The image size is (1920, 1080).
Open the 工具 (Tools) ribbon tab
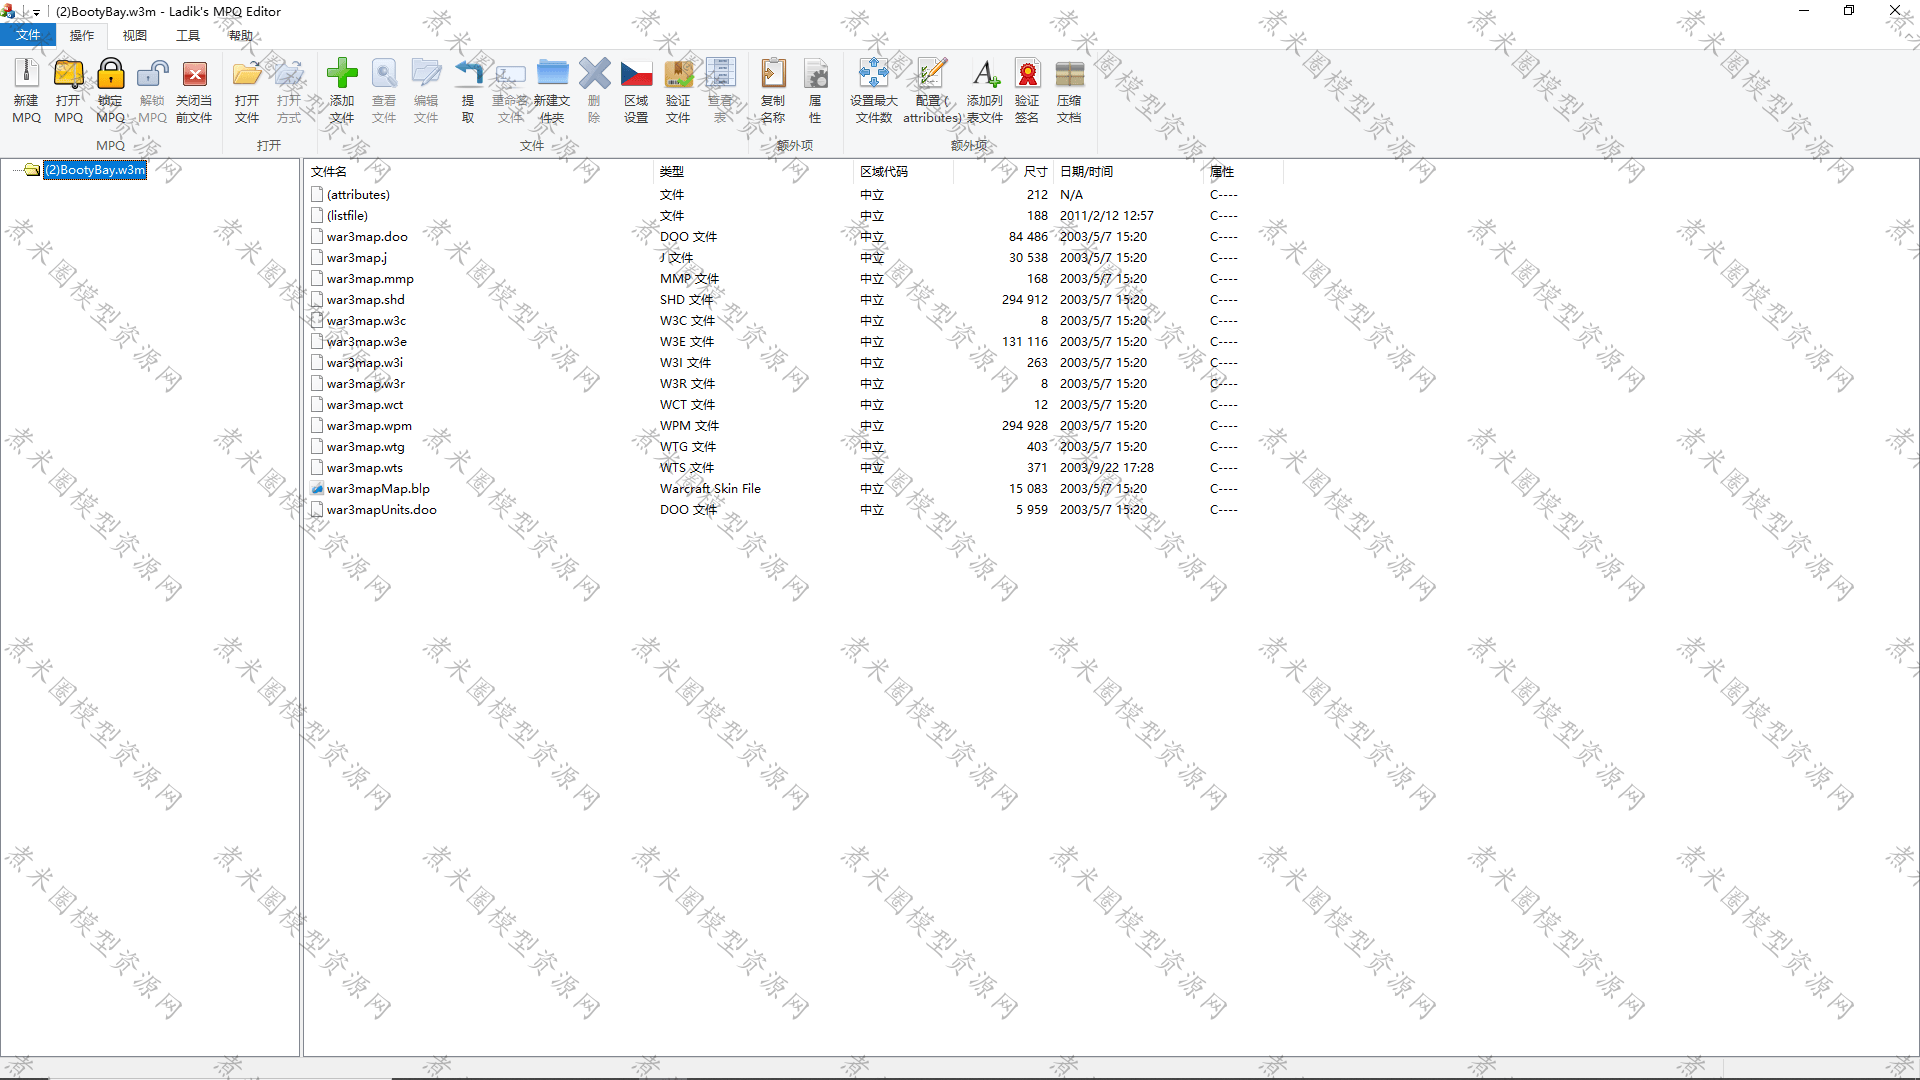[188, 35]
